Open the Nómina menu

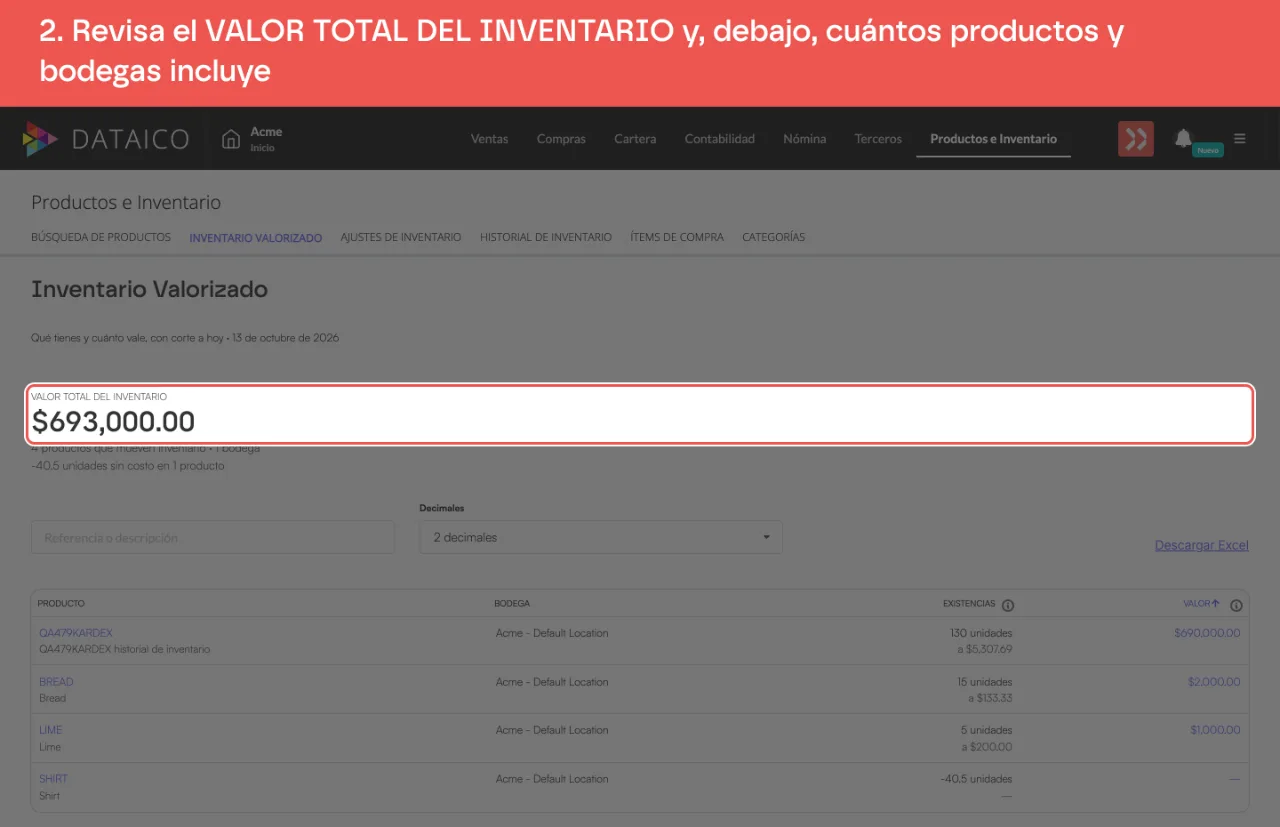click(x=805, y=139)
